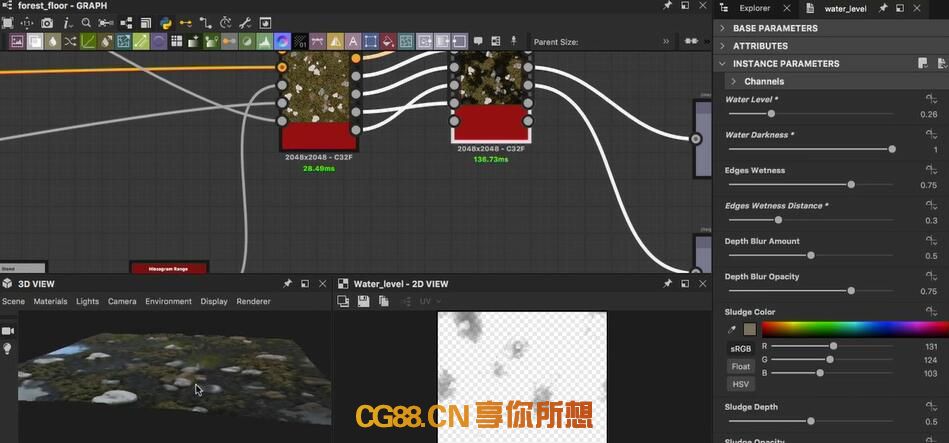Viewport: 949px width, 443px height.
Task: Switch to the Explorer tab
Action: click(x=755, y=8)
